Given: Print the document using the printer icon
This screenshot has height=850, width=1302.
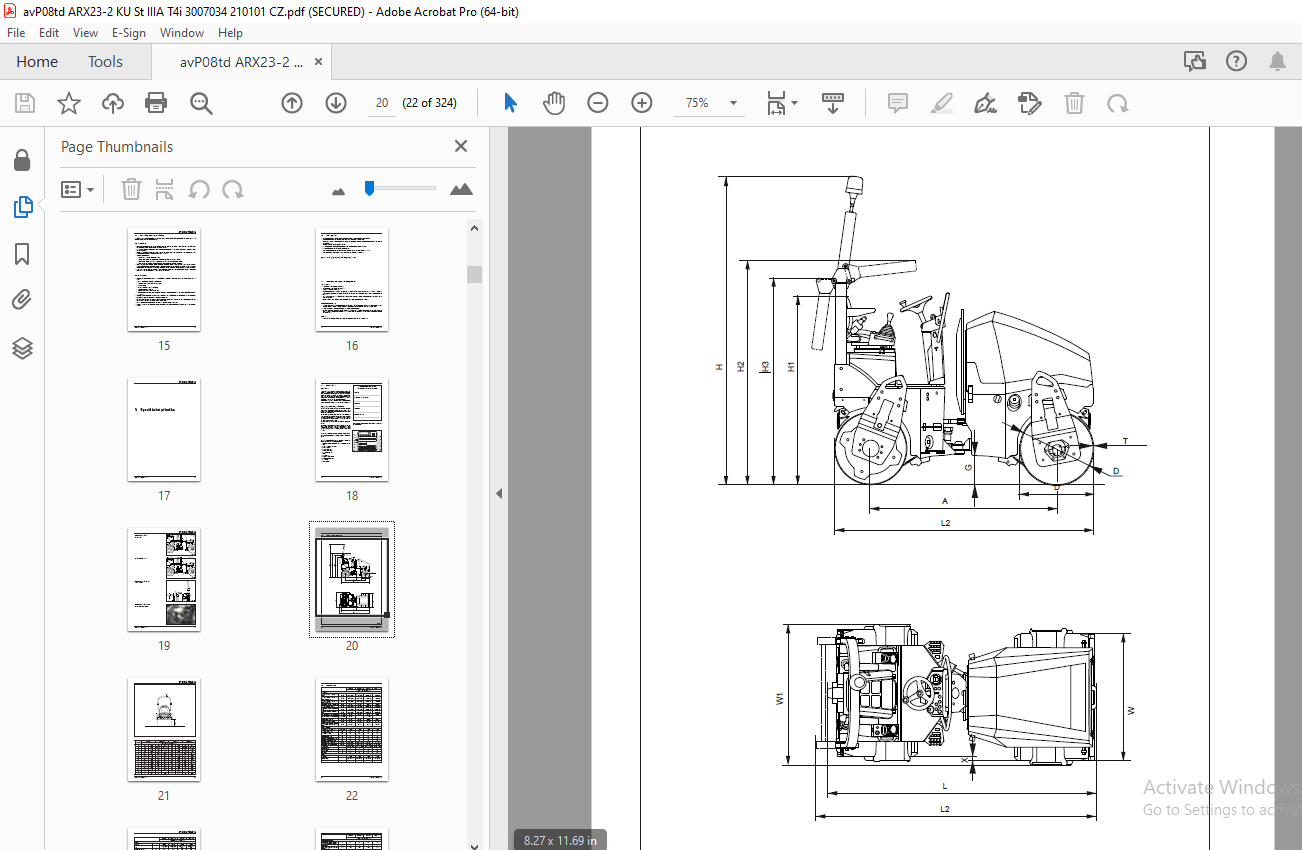Looking at the screenshot, I should tap(156, 103).
